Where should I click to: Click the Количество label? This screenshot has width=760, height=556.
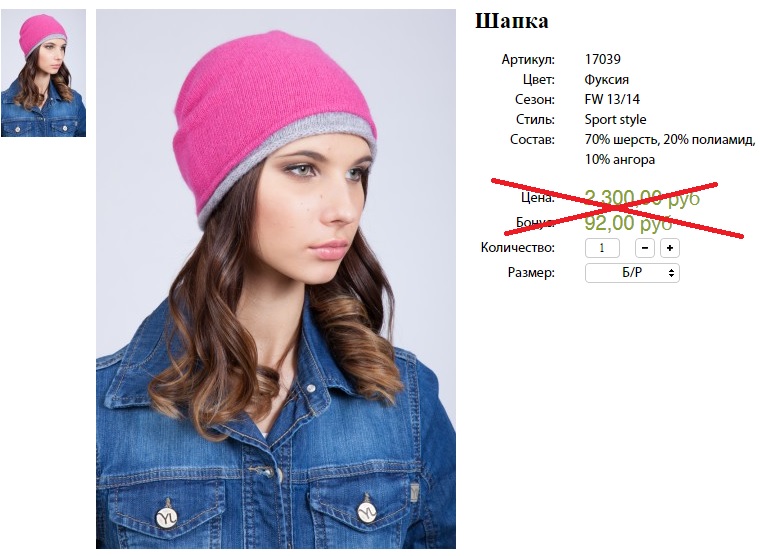click(x=518, y=248)
